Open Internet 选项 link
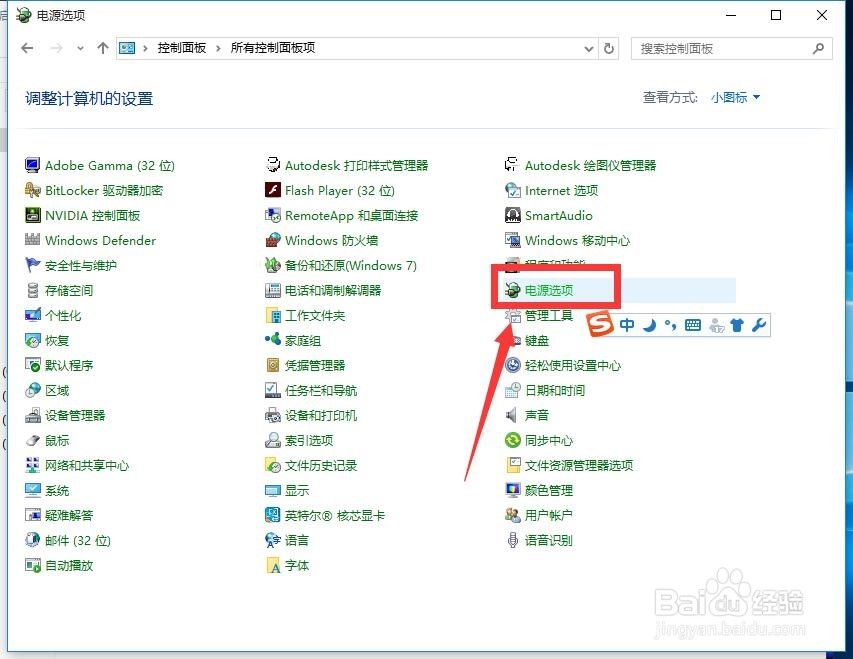This screenshot has height=659, width=853. 561,190
